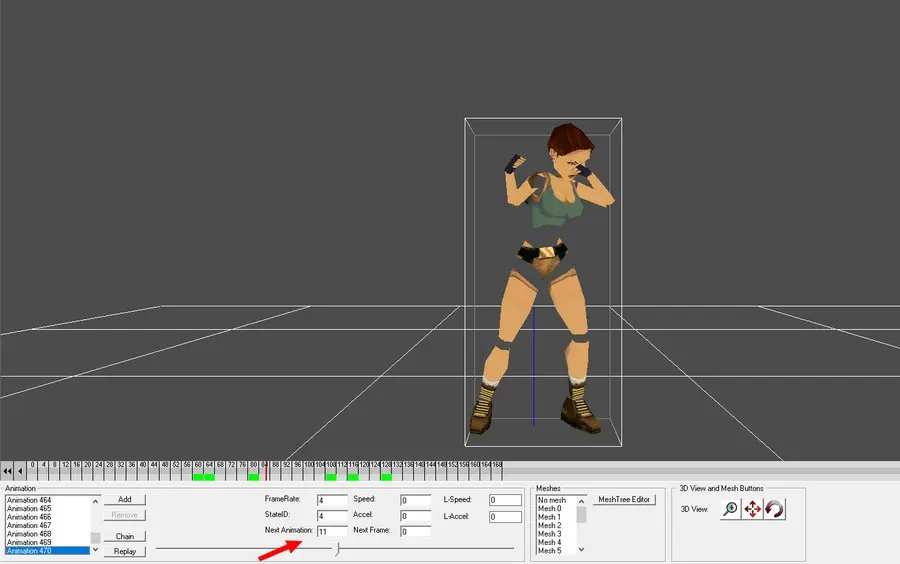Click the animation frame slider handle
The width and height of the screenshot is (900, 564).
tap(336, 548)
